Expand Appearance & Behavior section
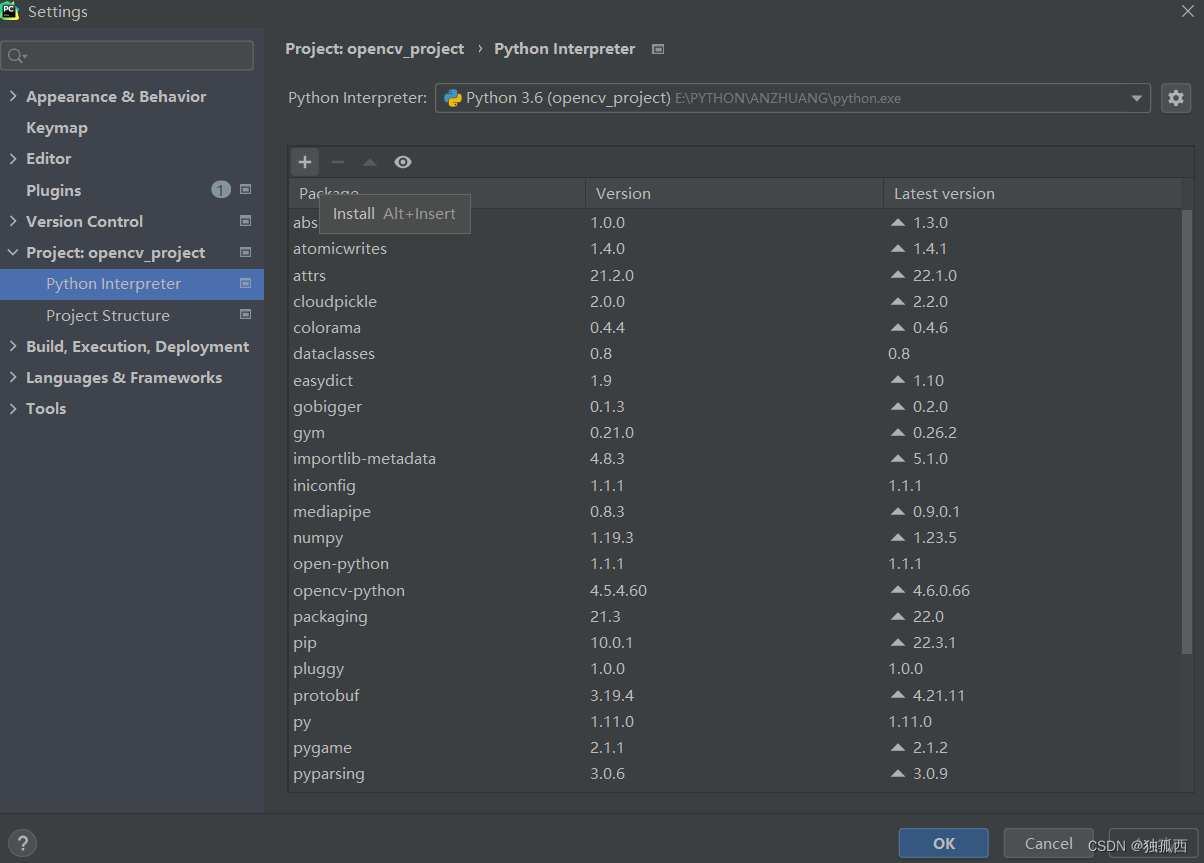Image resolution: width=1204 pixels, height=863 pixels. pos(13,97)
